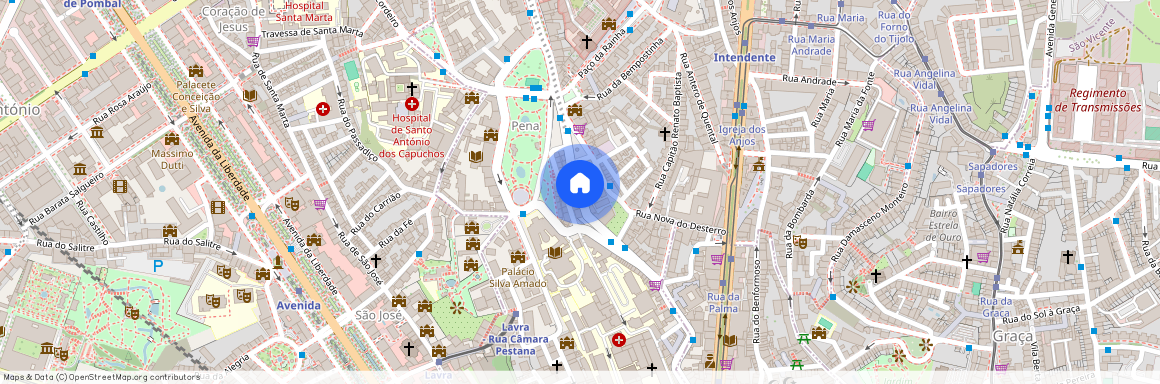Select the Rua Câmara Pestana label
Viewport: 1160px width, 384px height.
click(x=518, y=345)
